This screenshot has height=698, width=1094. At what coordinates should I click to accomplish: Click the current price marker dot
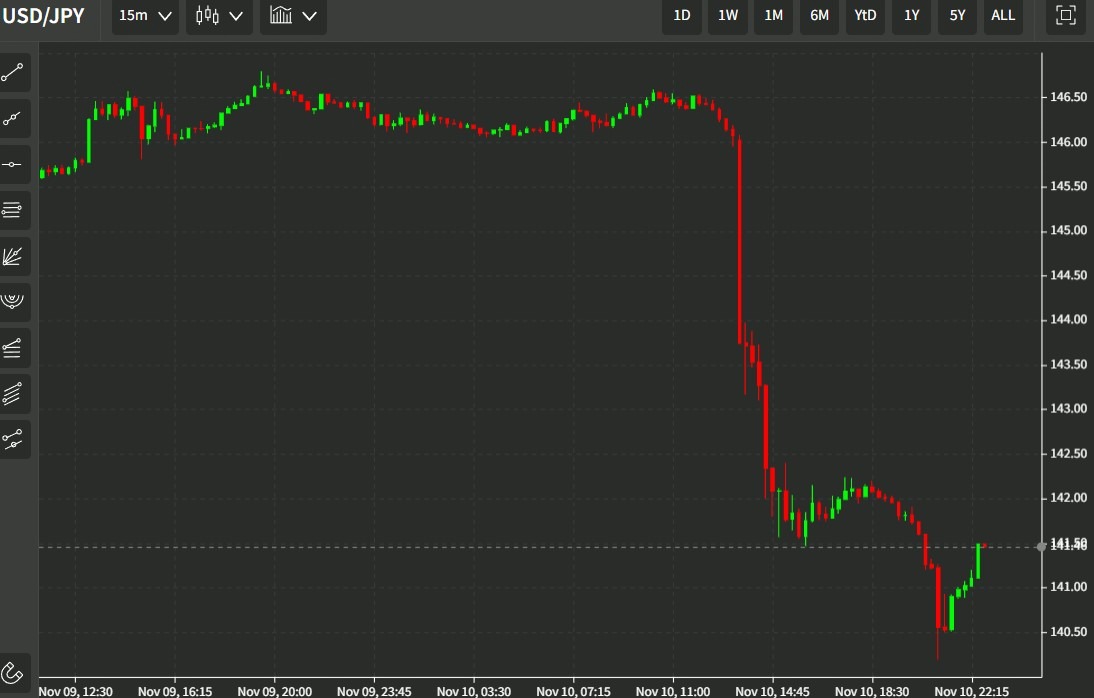click(x=1041, y=547)
